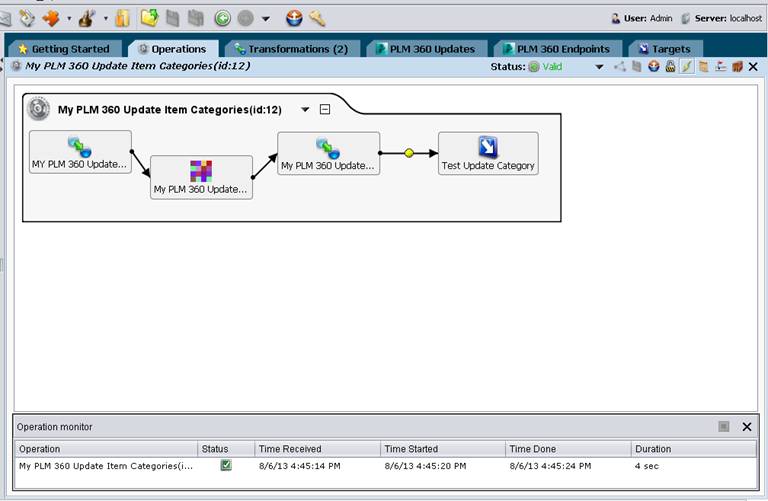Select the middle transformation node with mosaic icon

(x=201, y=177)
